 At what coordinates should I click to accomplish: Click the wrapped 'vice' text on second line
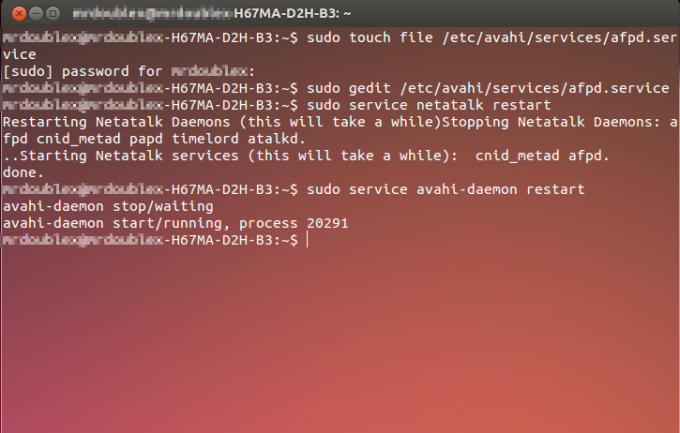pyautogui.click(x=18, y=53)
